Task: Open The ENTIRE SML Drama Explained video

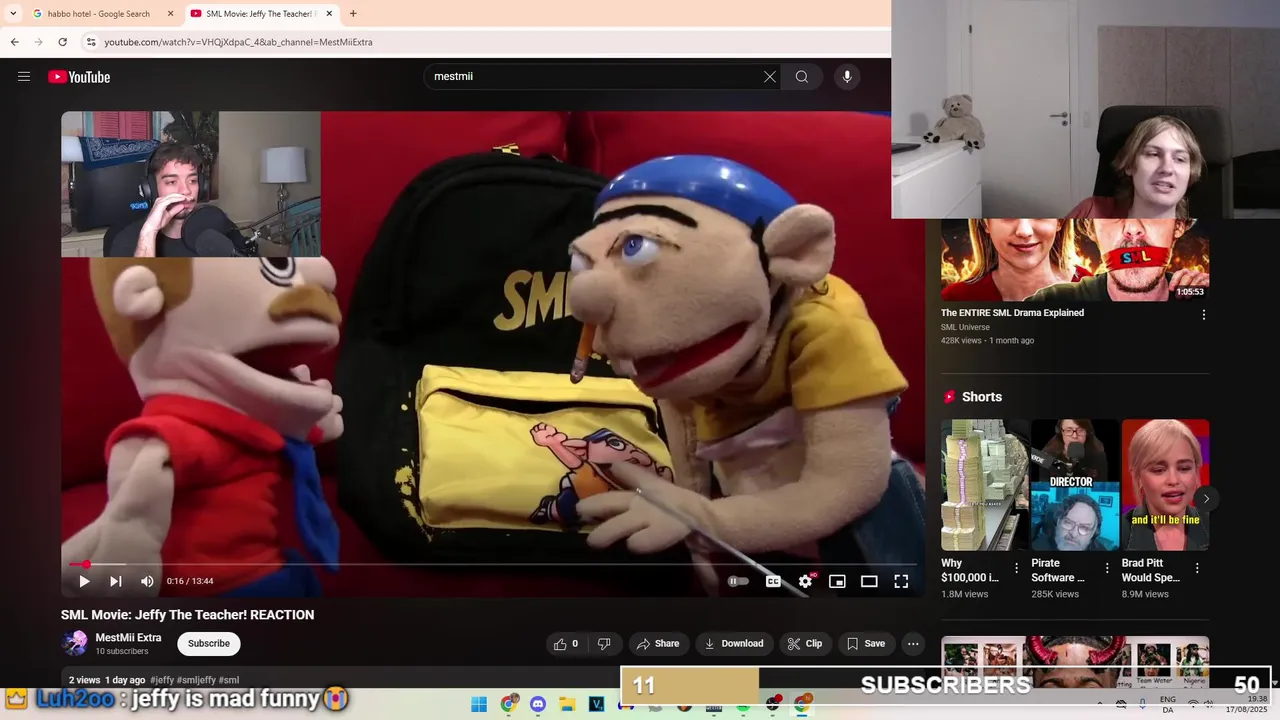Action: 1012,313
